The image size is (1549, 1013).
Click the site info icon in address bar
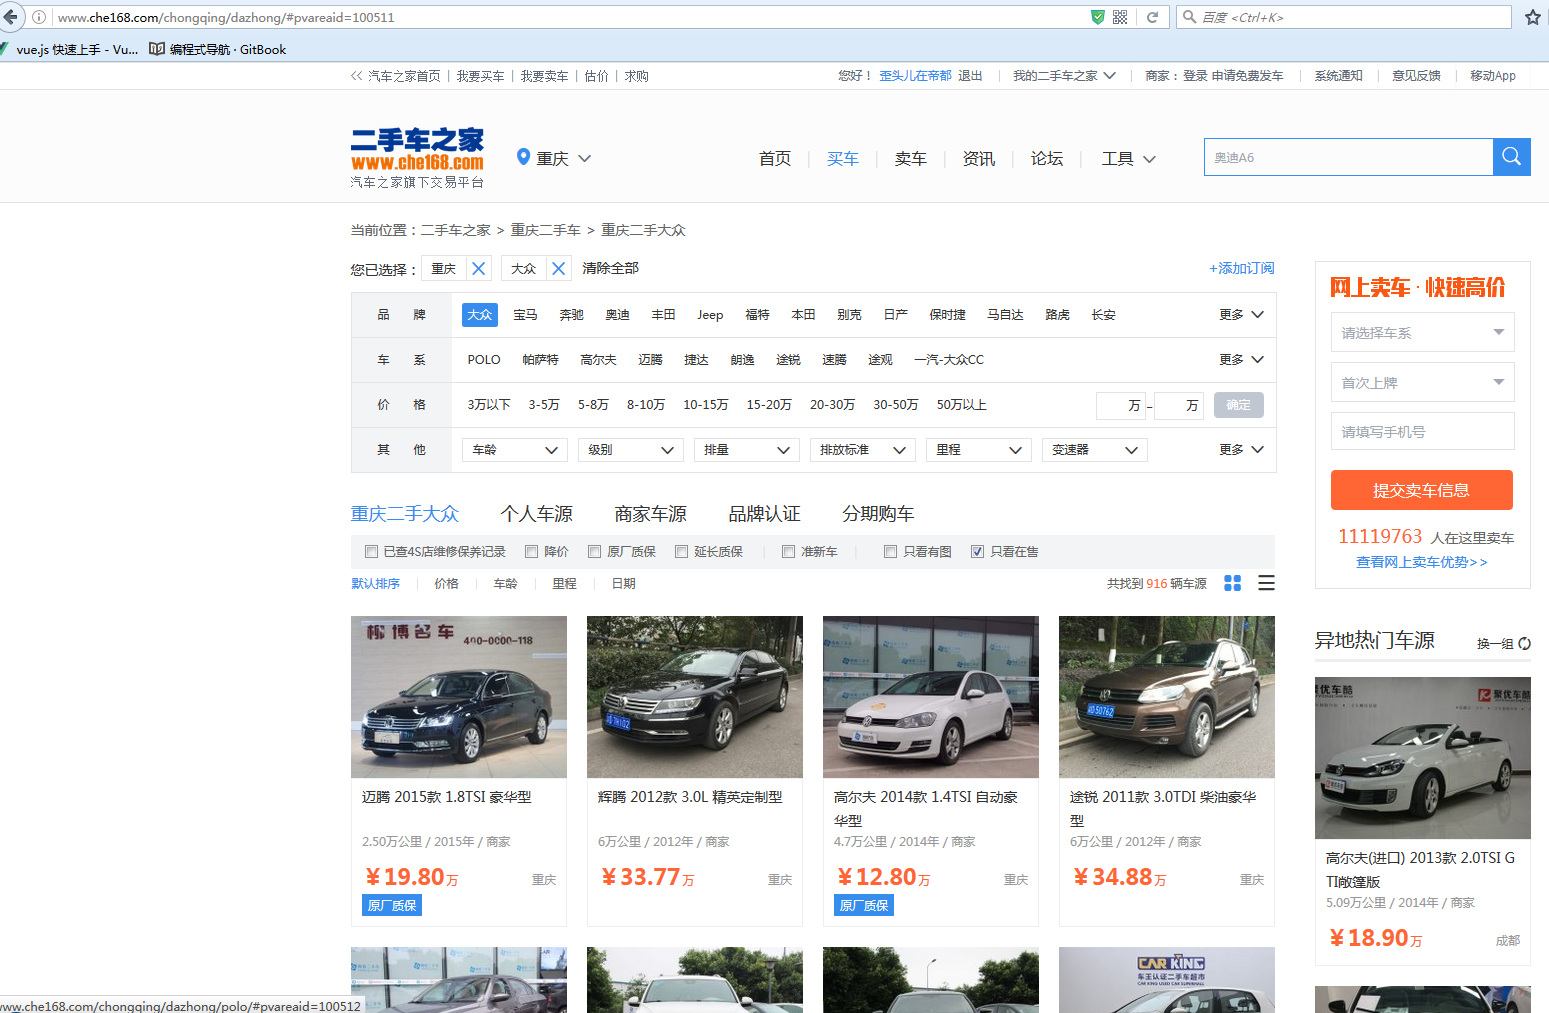pyautogui.click(x=39, y=17)
